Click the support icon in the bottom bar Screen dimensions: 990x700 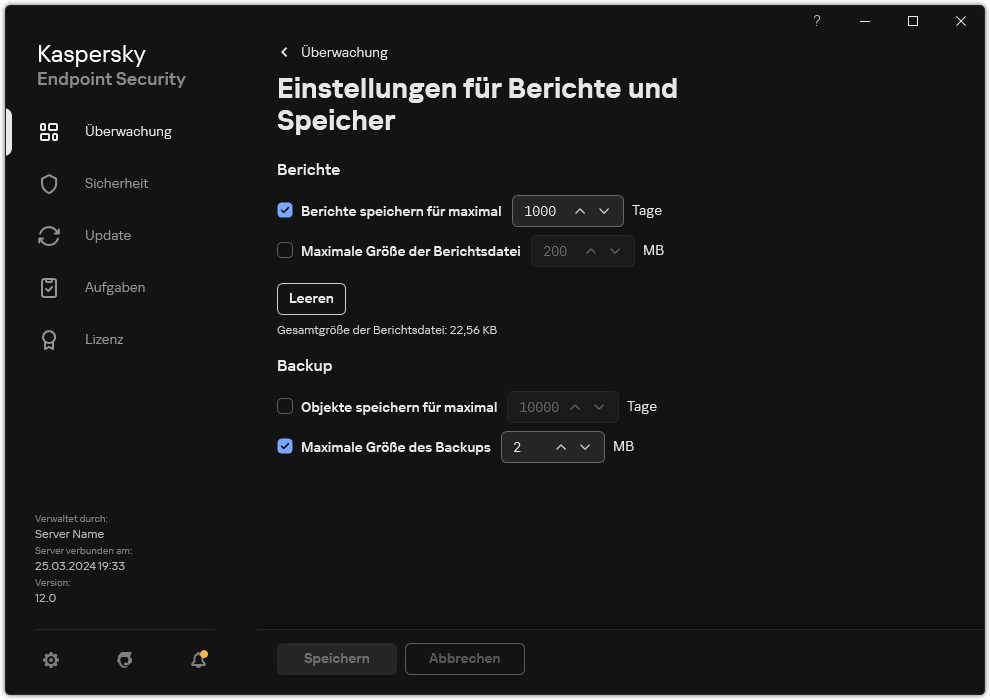[x=124, y=660]
